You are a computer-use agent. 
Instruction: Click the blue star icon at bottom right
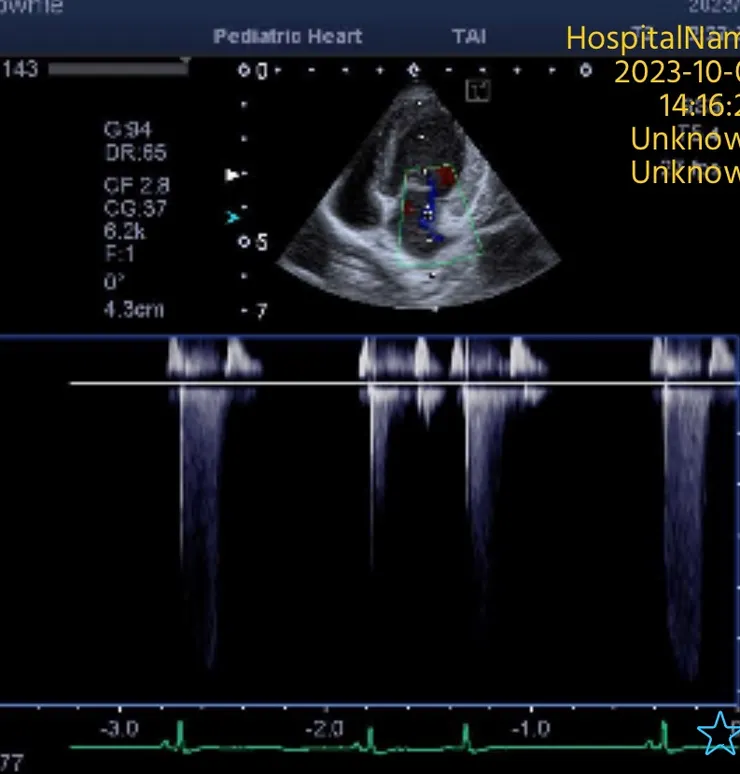719,733
